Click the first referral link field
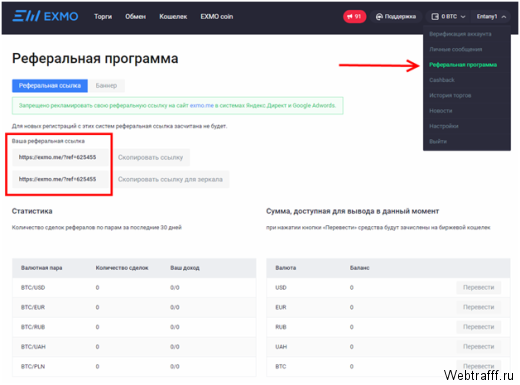This screenshot has width=520, height=385. coord(60,157)
